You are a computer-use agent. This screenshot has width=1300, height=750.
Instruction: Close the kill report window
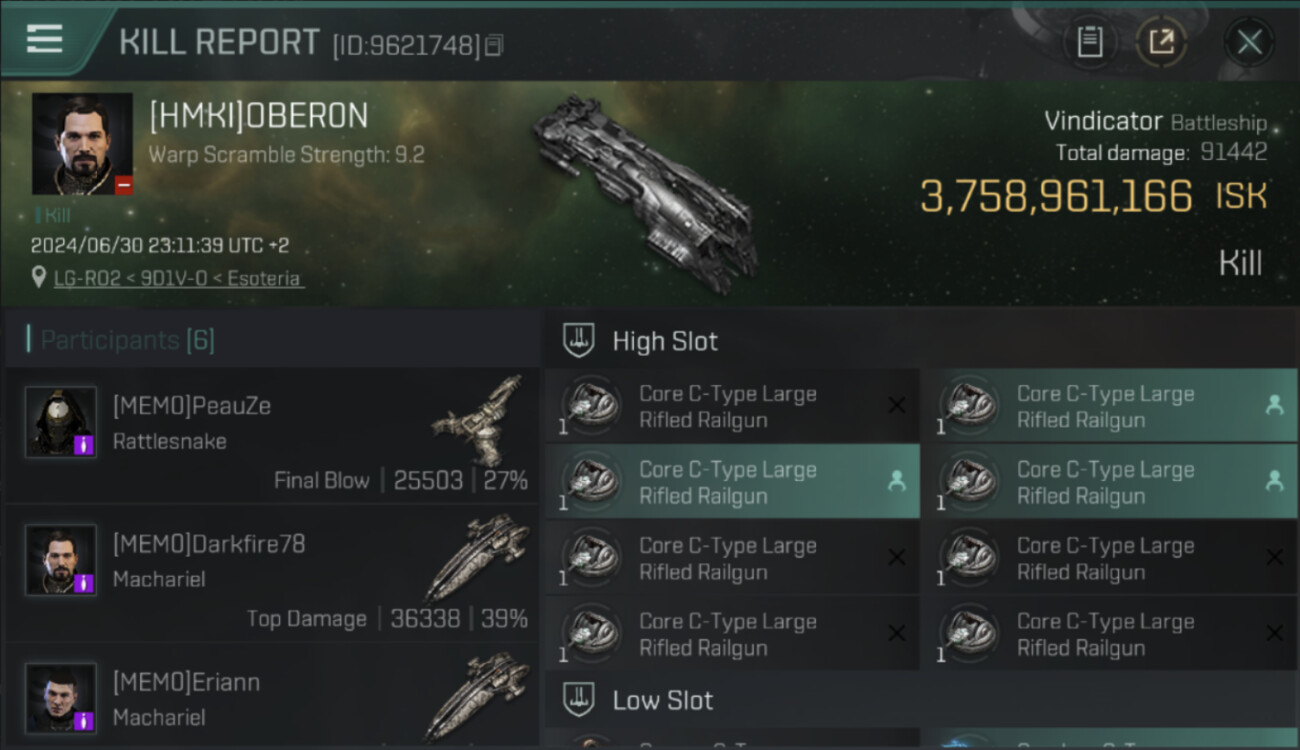coord(1249,42)
